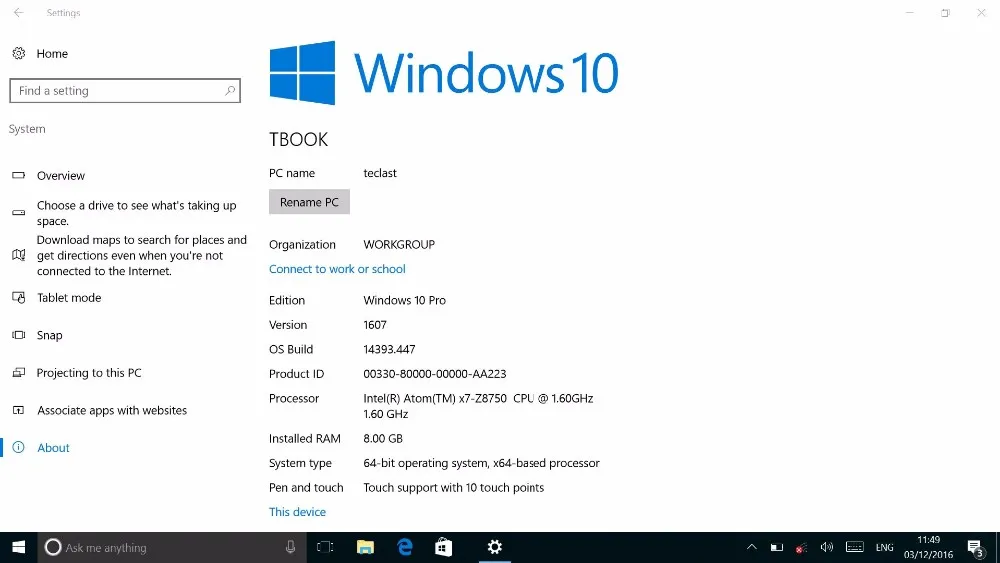Image resolution: width=1000 pixels, height=563 pixels.
Task: Click the Windows 10 logo image
Action: click(444, 73)
